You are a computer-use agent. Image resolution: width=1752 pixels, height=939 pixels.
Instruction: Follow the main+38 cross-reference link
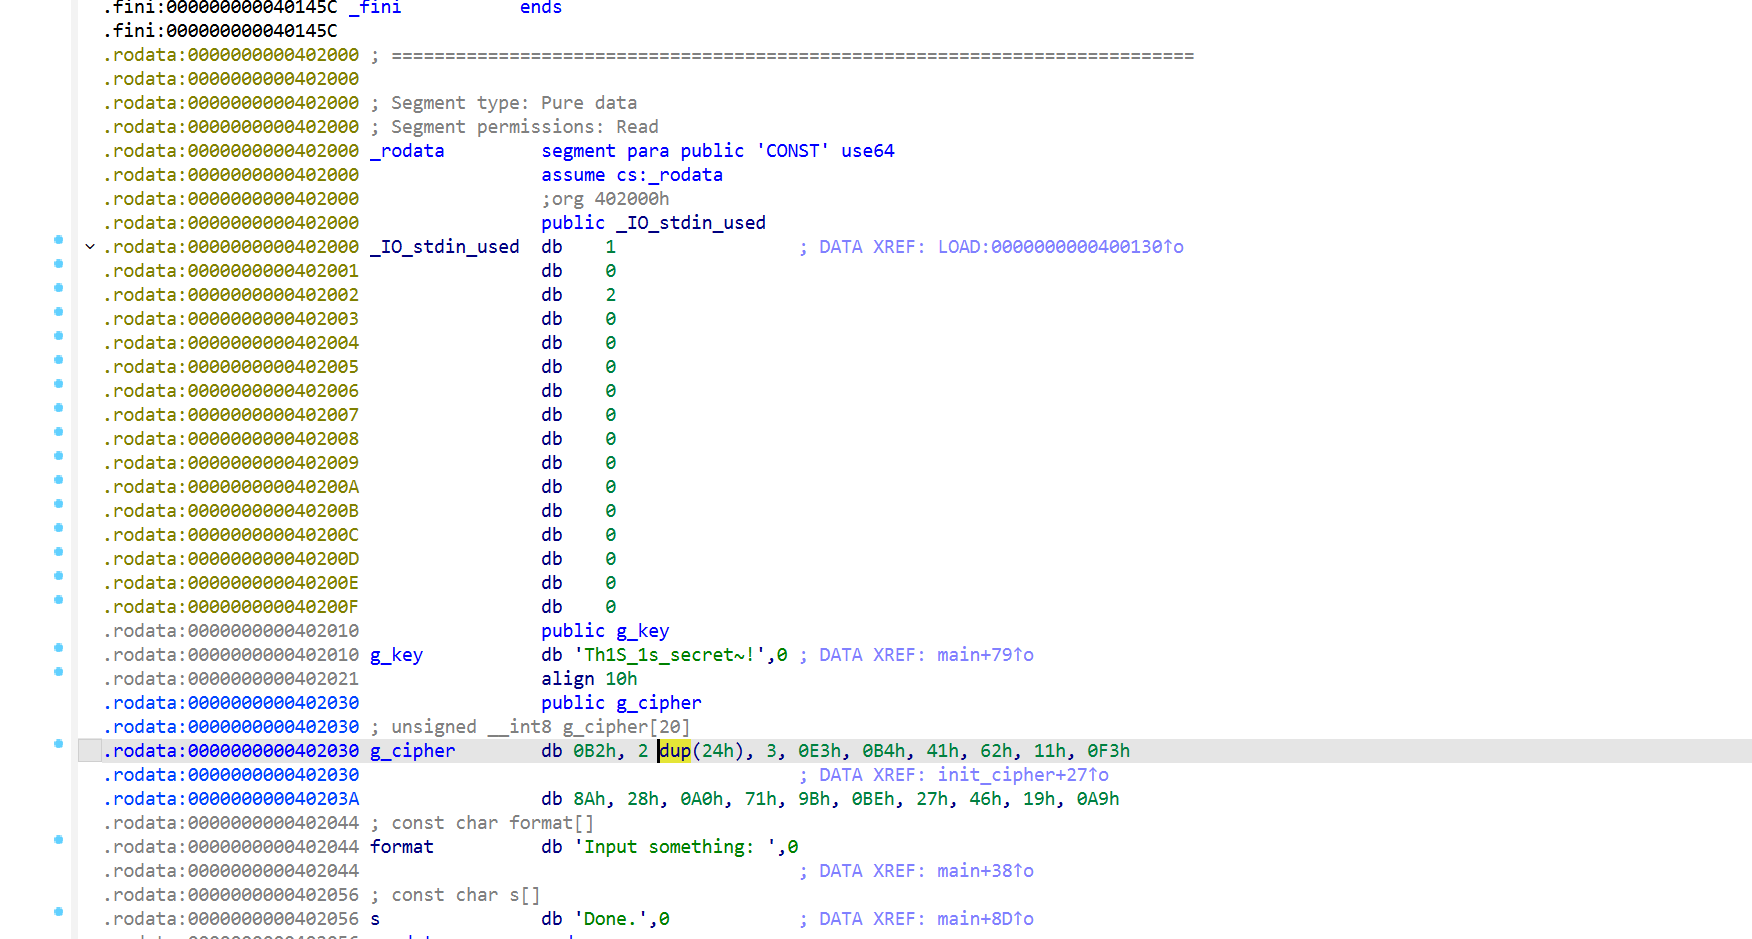click(x=985, y=871)
